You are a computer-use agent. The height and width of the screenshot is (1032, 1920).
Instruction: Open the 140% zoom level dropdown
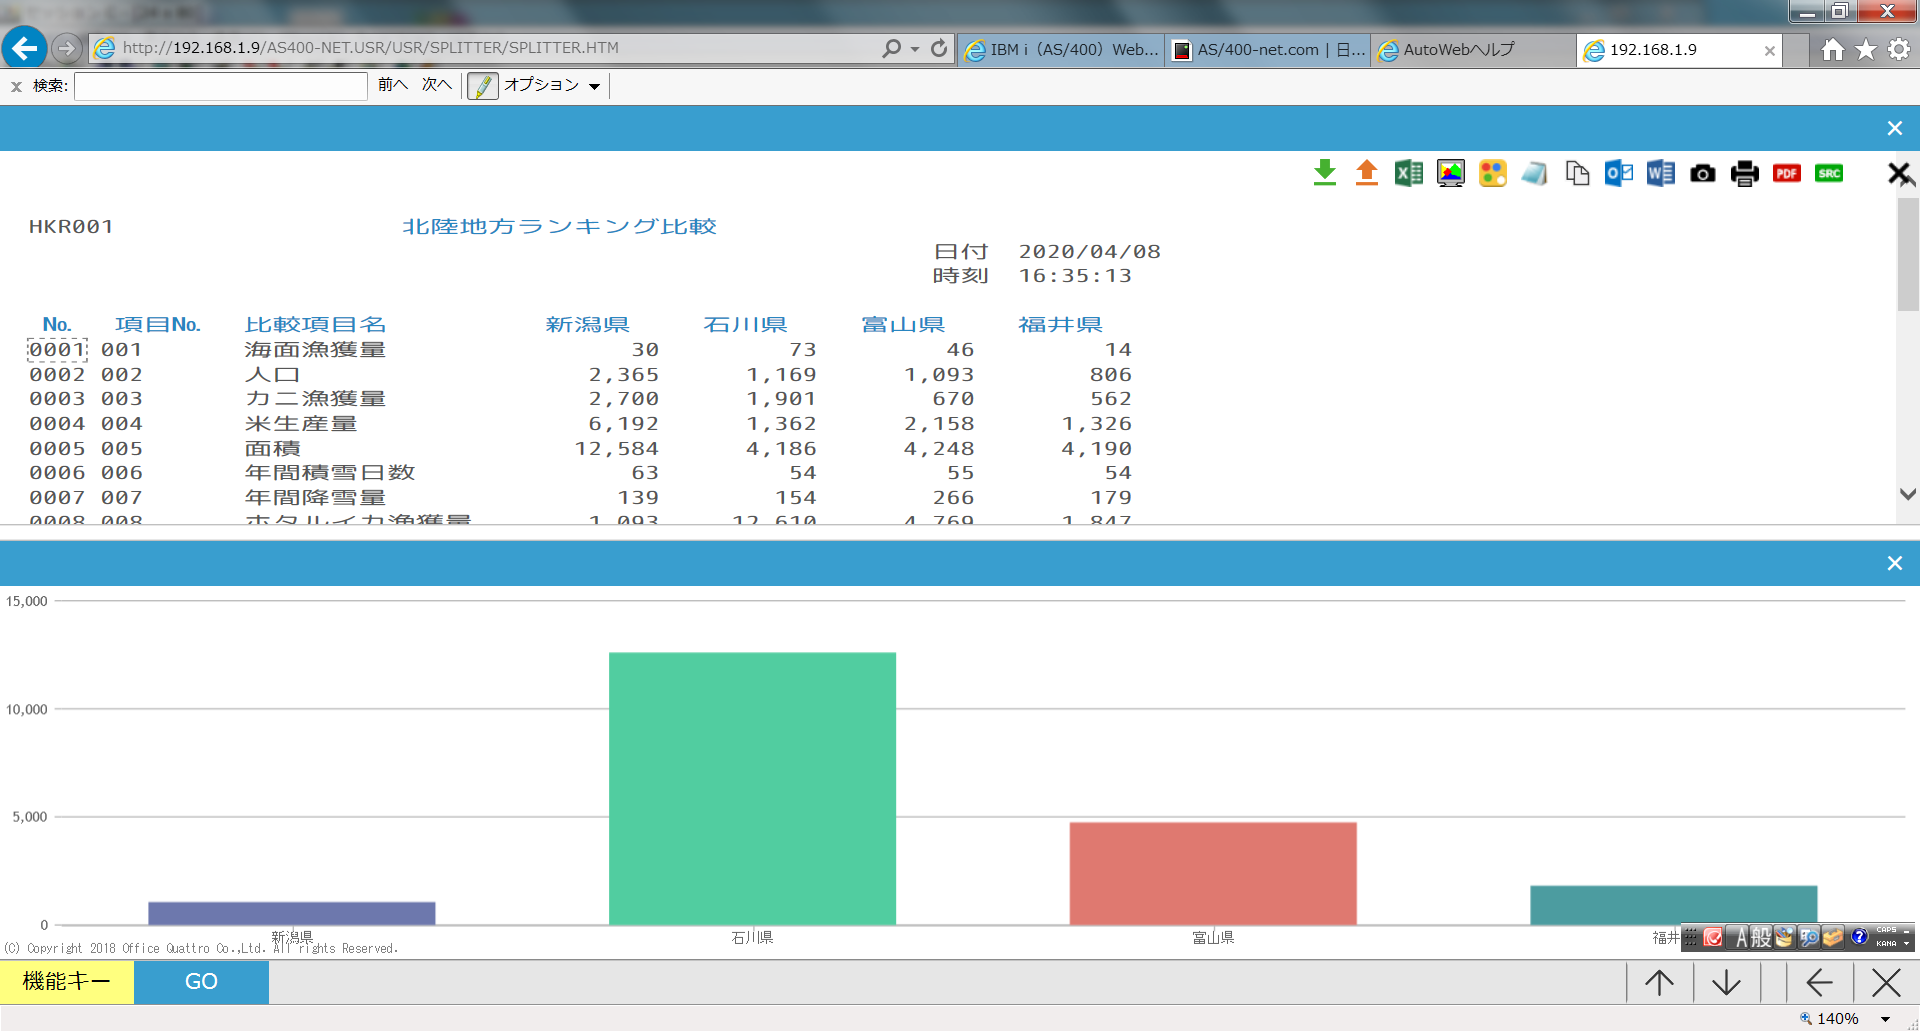(1885, 1019)
